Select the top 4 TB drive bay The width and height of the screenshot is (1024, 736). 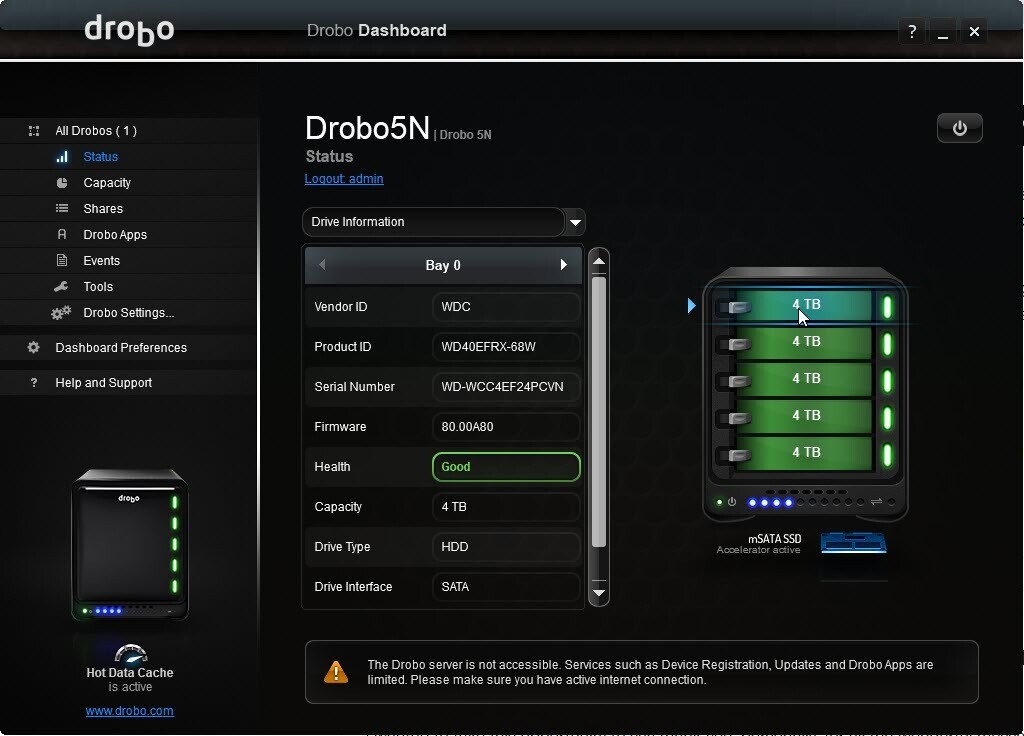point(805,305)
